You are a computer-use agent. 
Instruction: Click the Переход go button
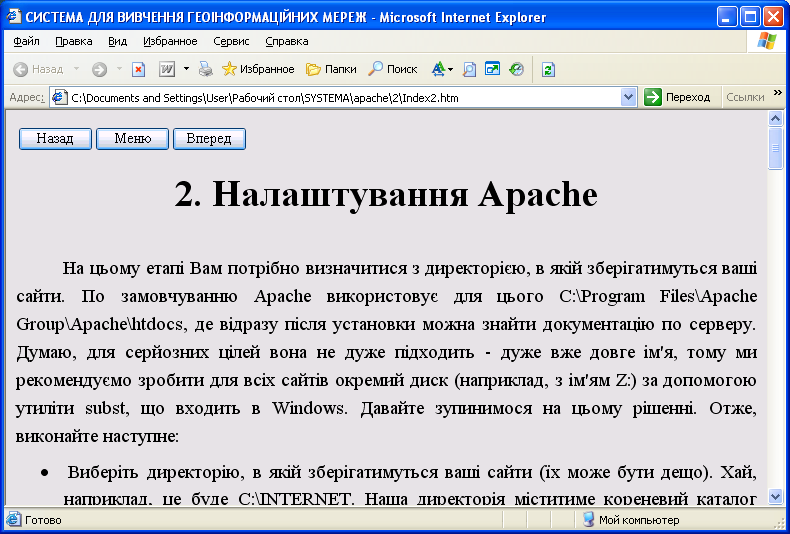click(678, 97)
